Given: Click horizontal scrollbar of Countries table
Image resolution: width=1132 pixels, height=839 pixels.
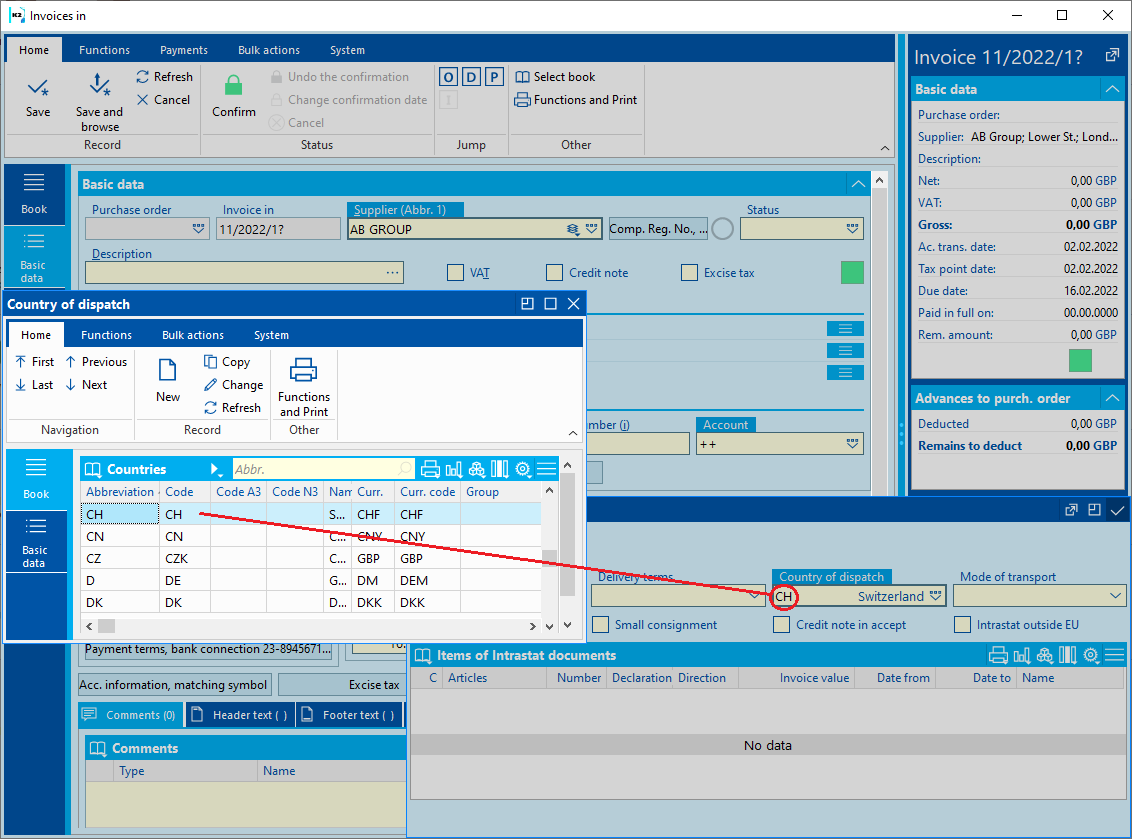Looking at the screenshot, I should [312, 626].
